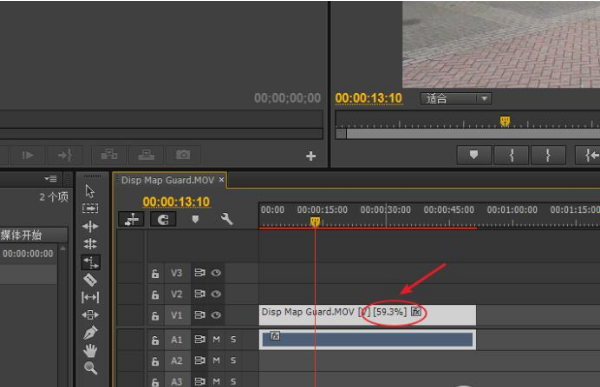The width and height of the screenshot is (600, 387).
Task: Select the Pen tool
Action: click(90, 332)
